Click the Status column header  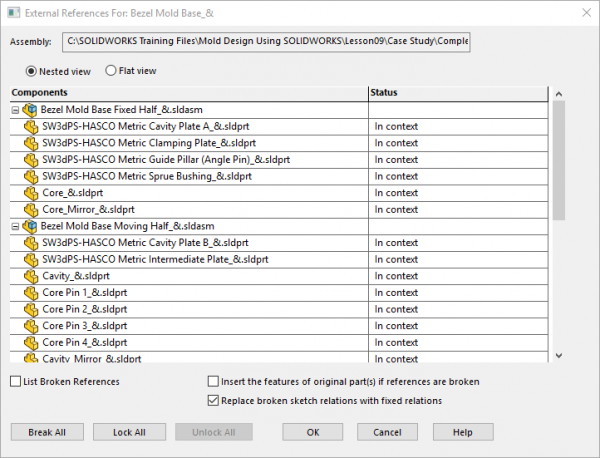tap(458, 93)
